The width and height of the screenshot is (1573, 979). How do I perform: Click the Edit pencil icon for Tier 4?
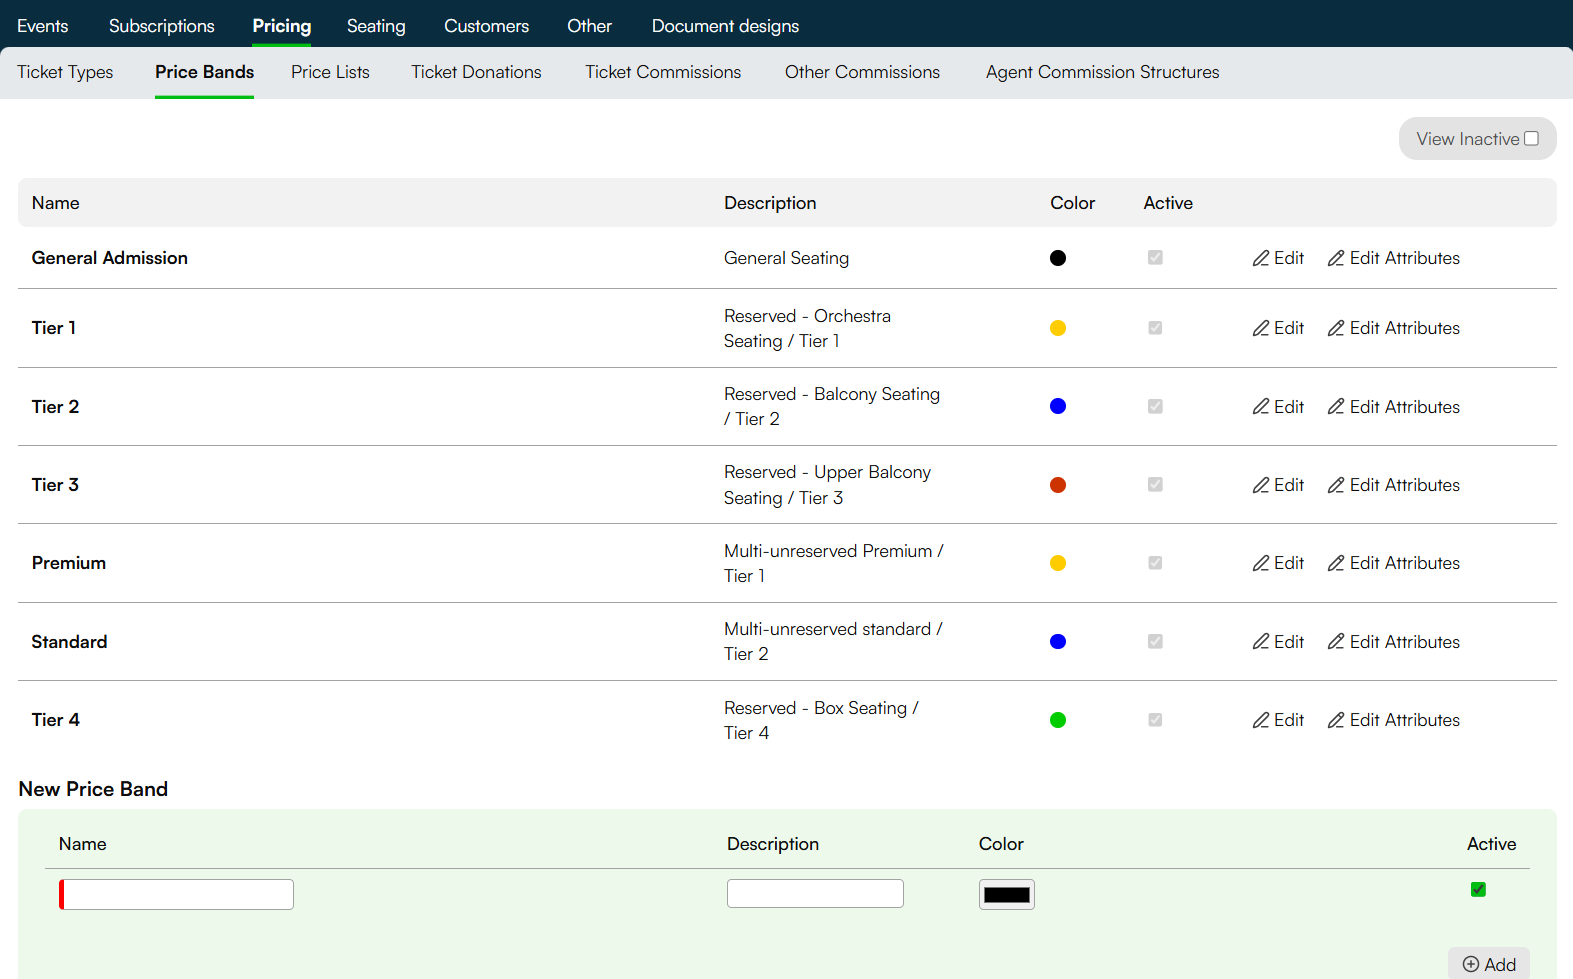tap(1261, 720)
